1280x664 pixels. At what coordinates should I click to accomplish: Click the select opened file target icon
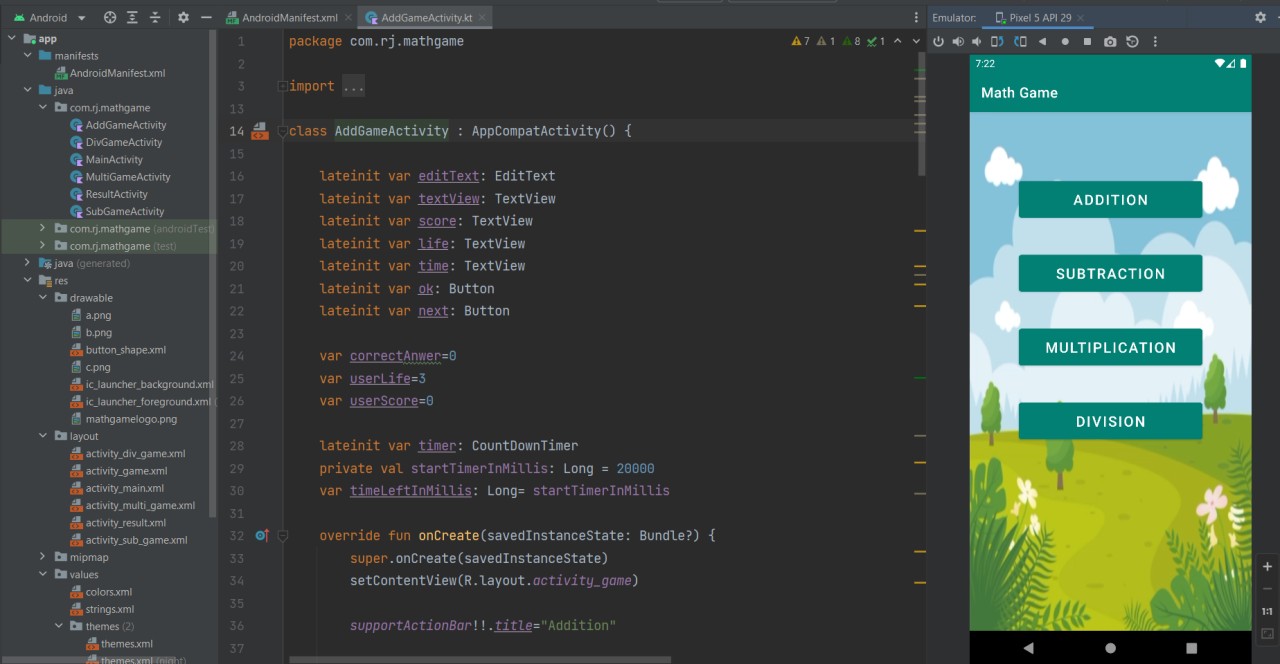[x=110, y=18]
